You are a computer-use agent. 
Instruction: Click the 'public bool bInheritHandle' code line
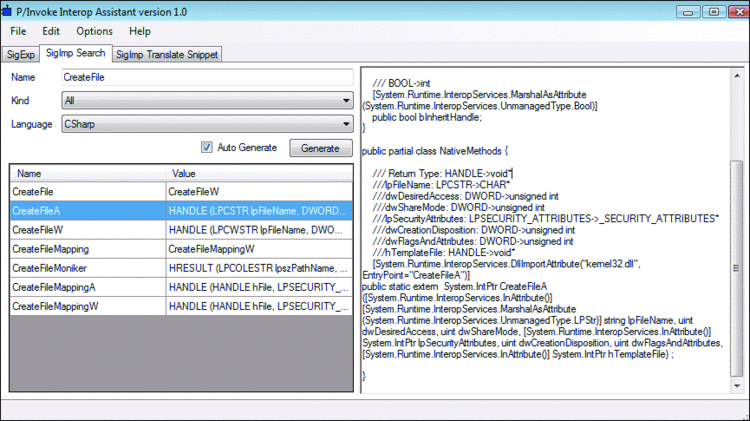click(427, 117)
